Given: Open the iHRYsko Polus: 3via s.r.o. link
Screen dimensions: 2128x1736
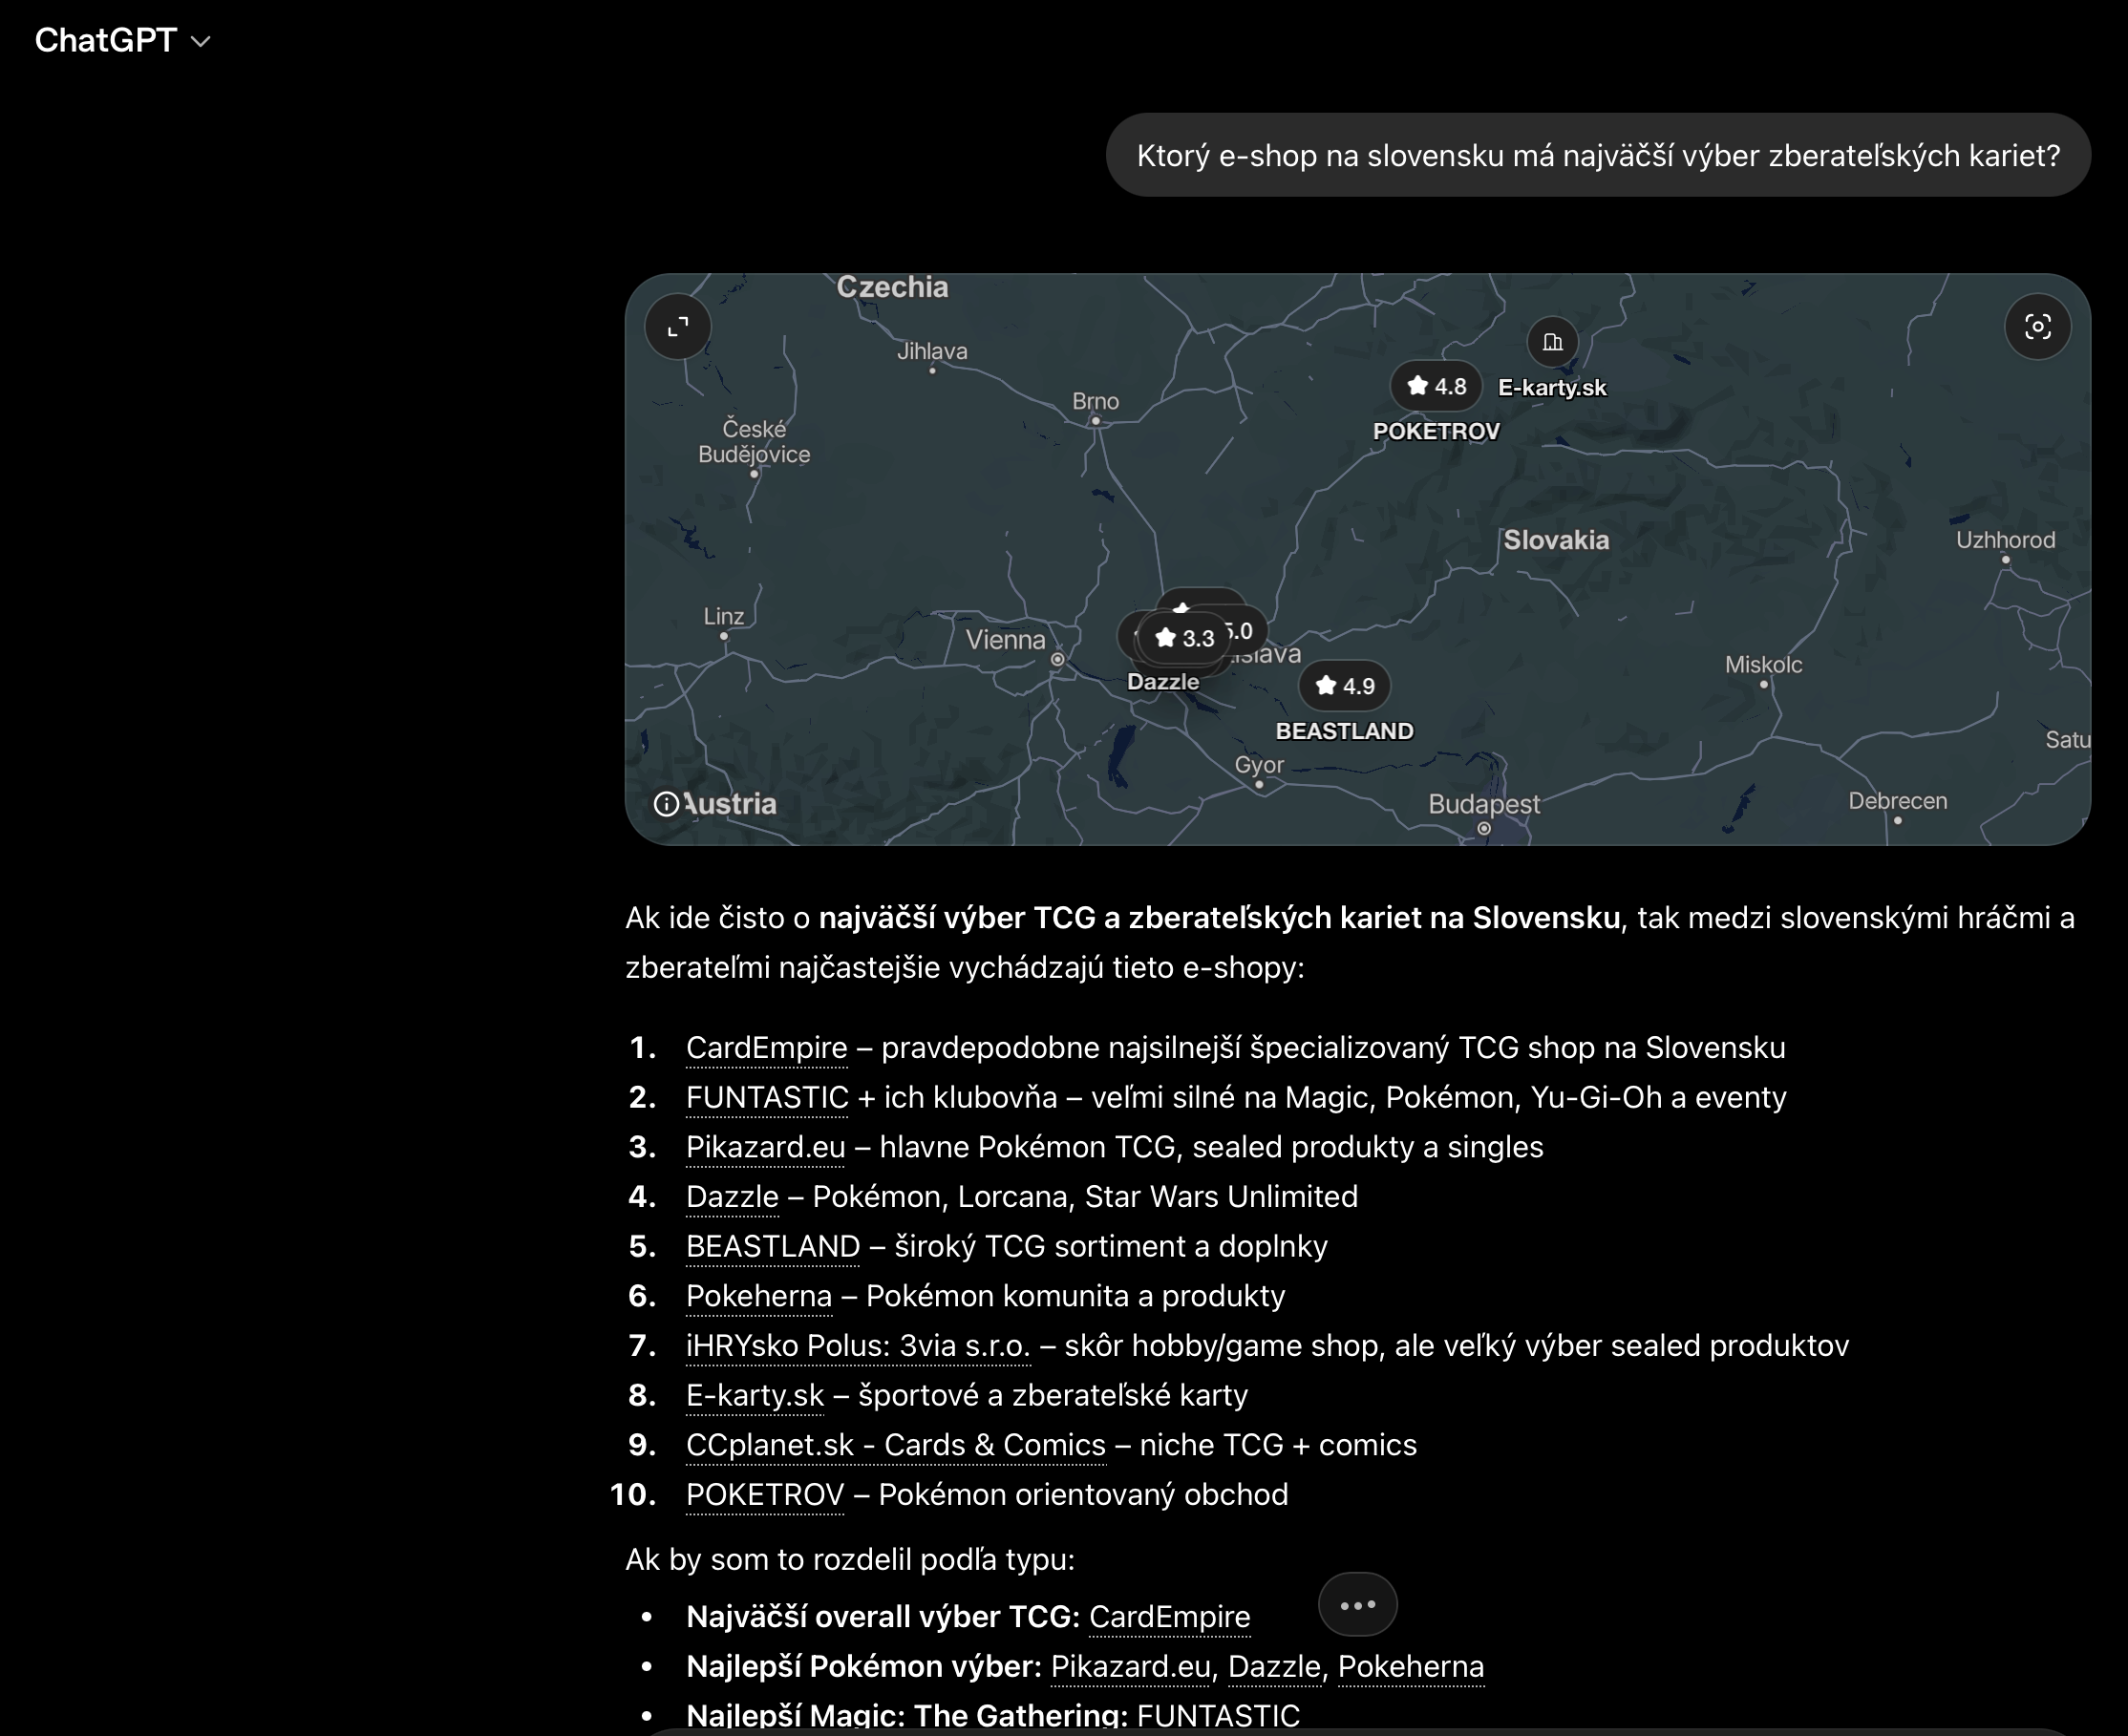Looking at the screenshot, I should tap(858, 1345).
